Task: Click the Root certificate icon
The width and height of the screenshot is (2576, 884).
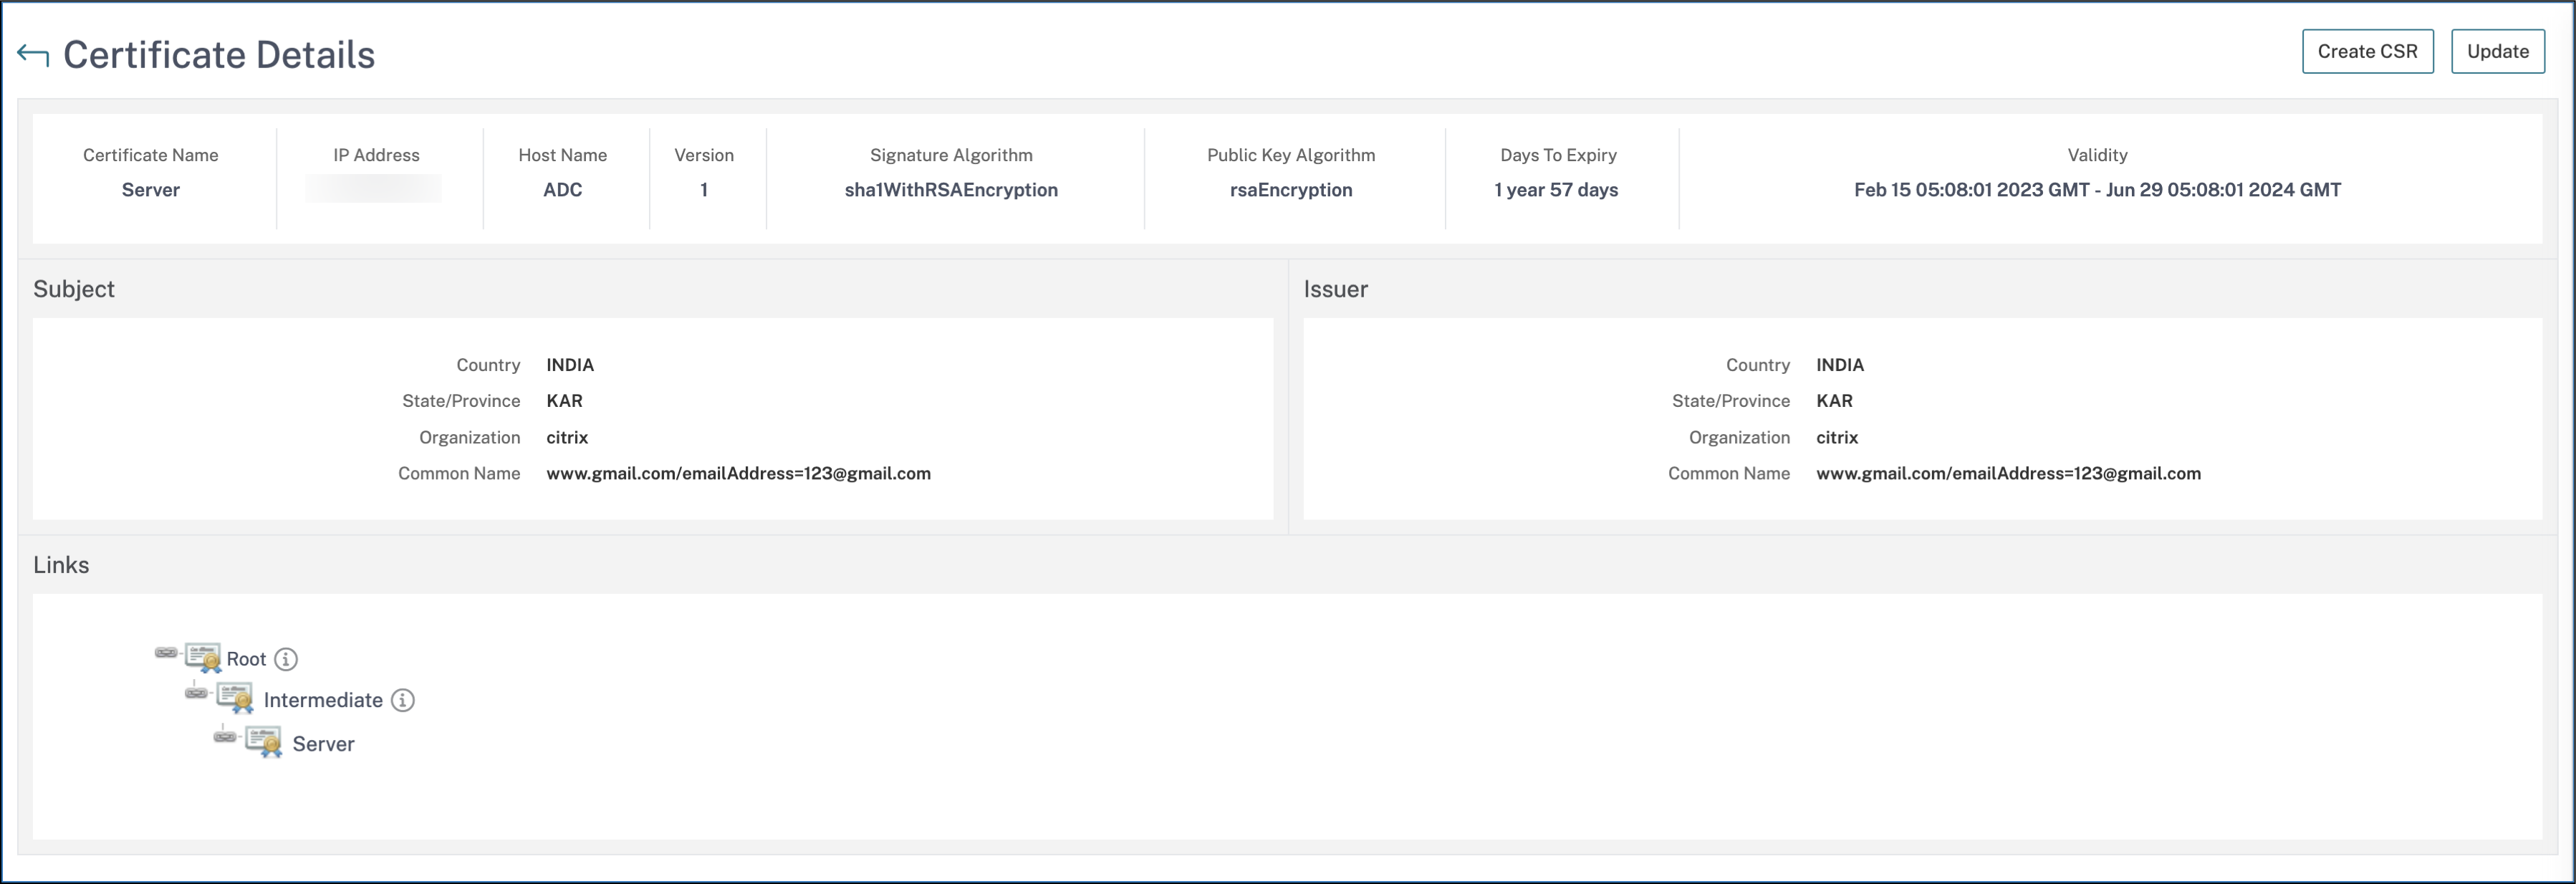Action: 204,657
